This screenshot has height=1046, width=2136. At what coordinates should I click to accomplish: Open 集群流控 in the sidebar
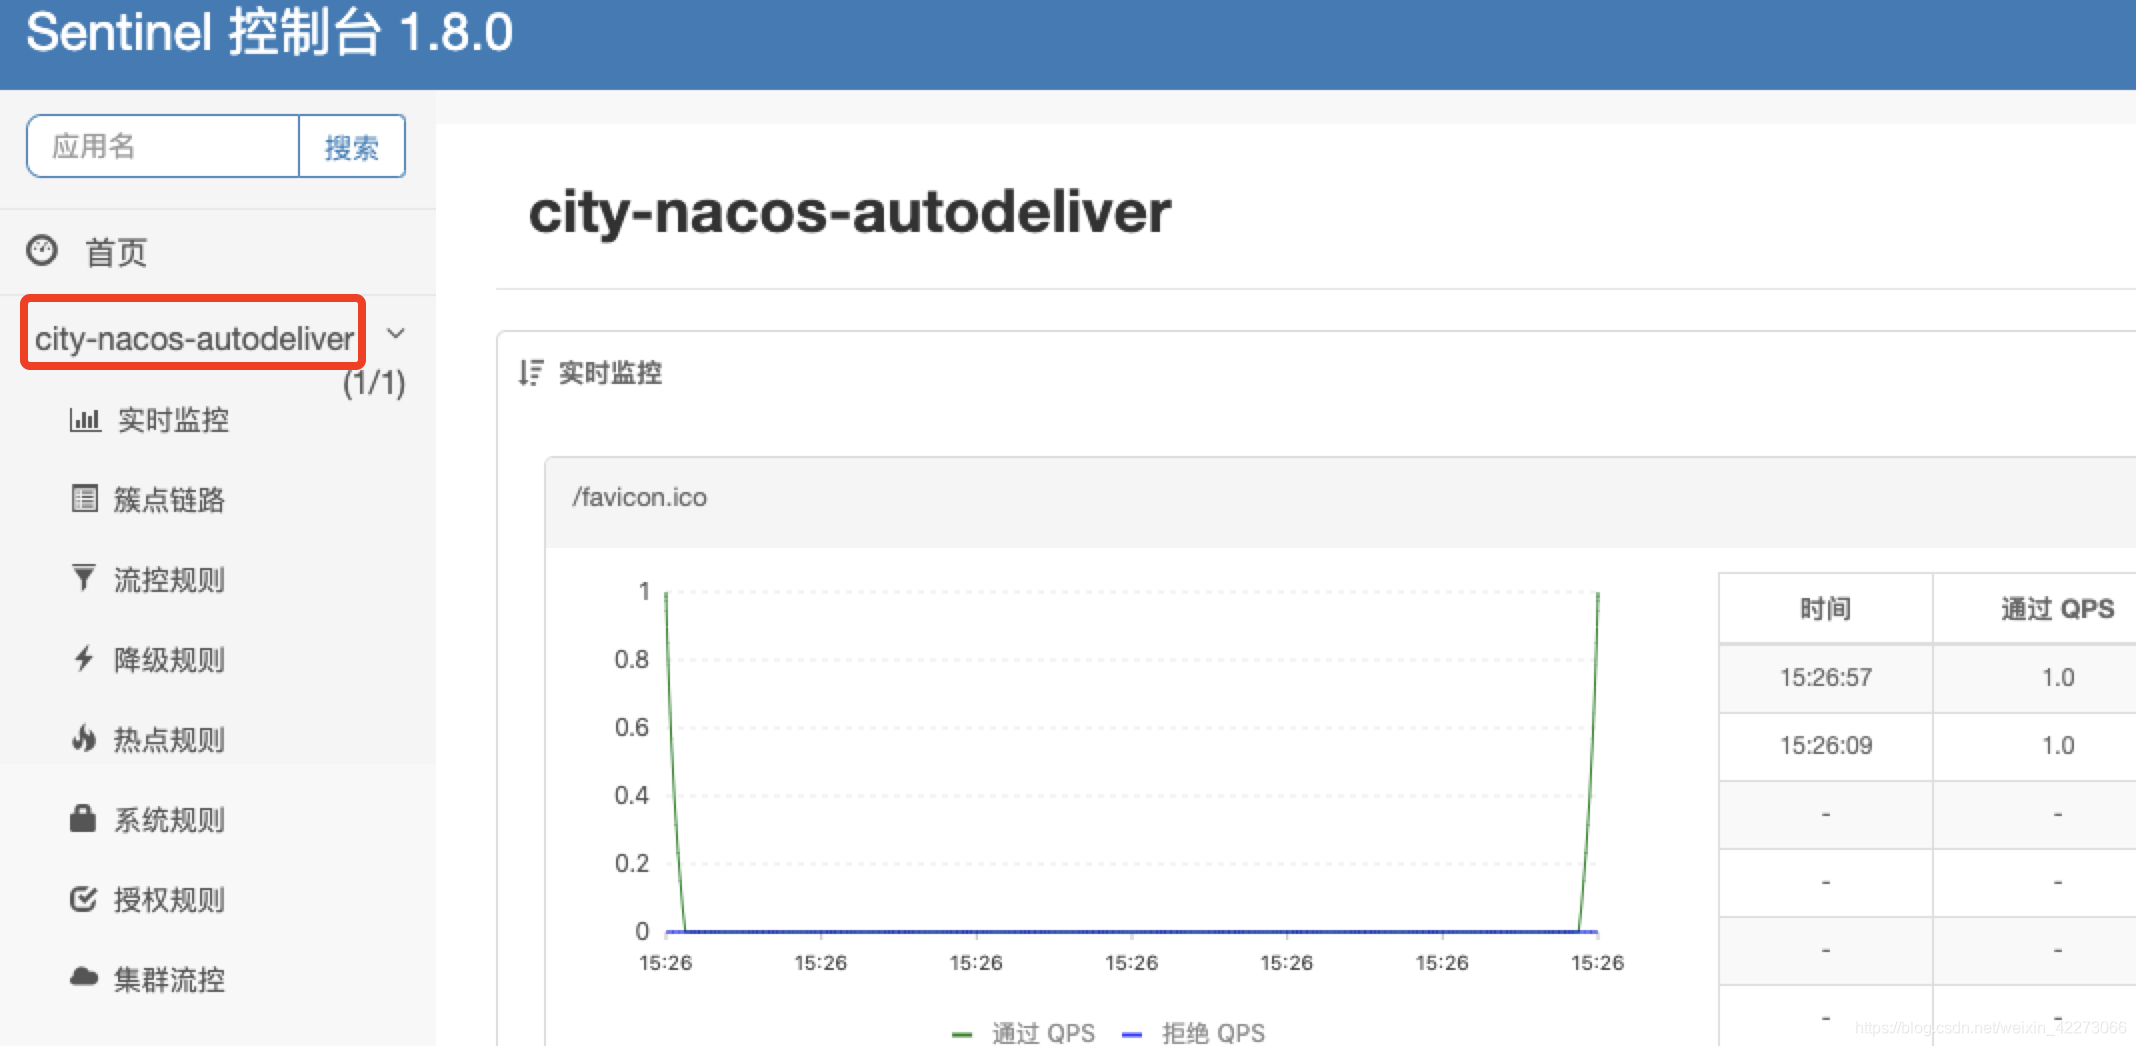coord(169,979)
